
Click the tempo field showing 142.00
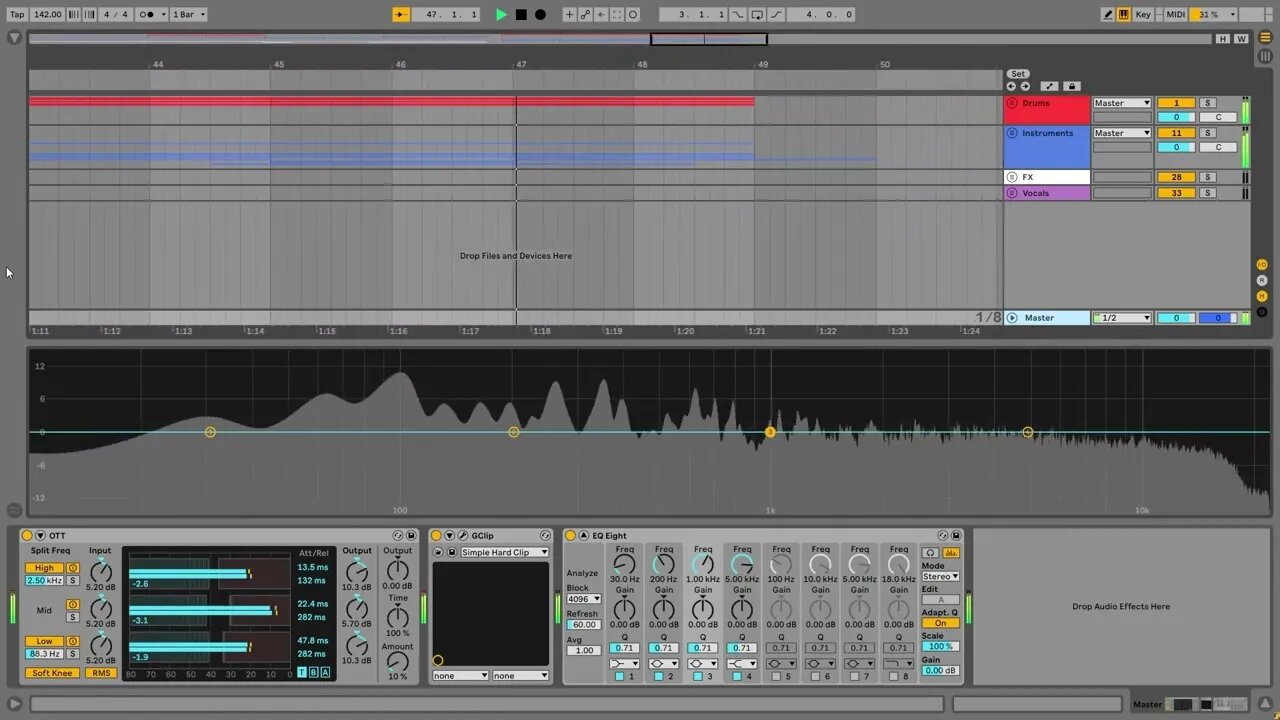tap(47, 14)
